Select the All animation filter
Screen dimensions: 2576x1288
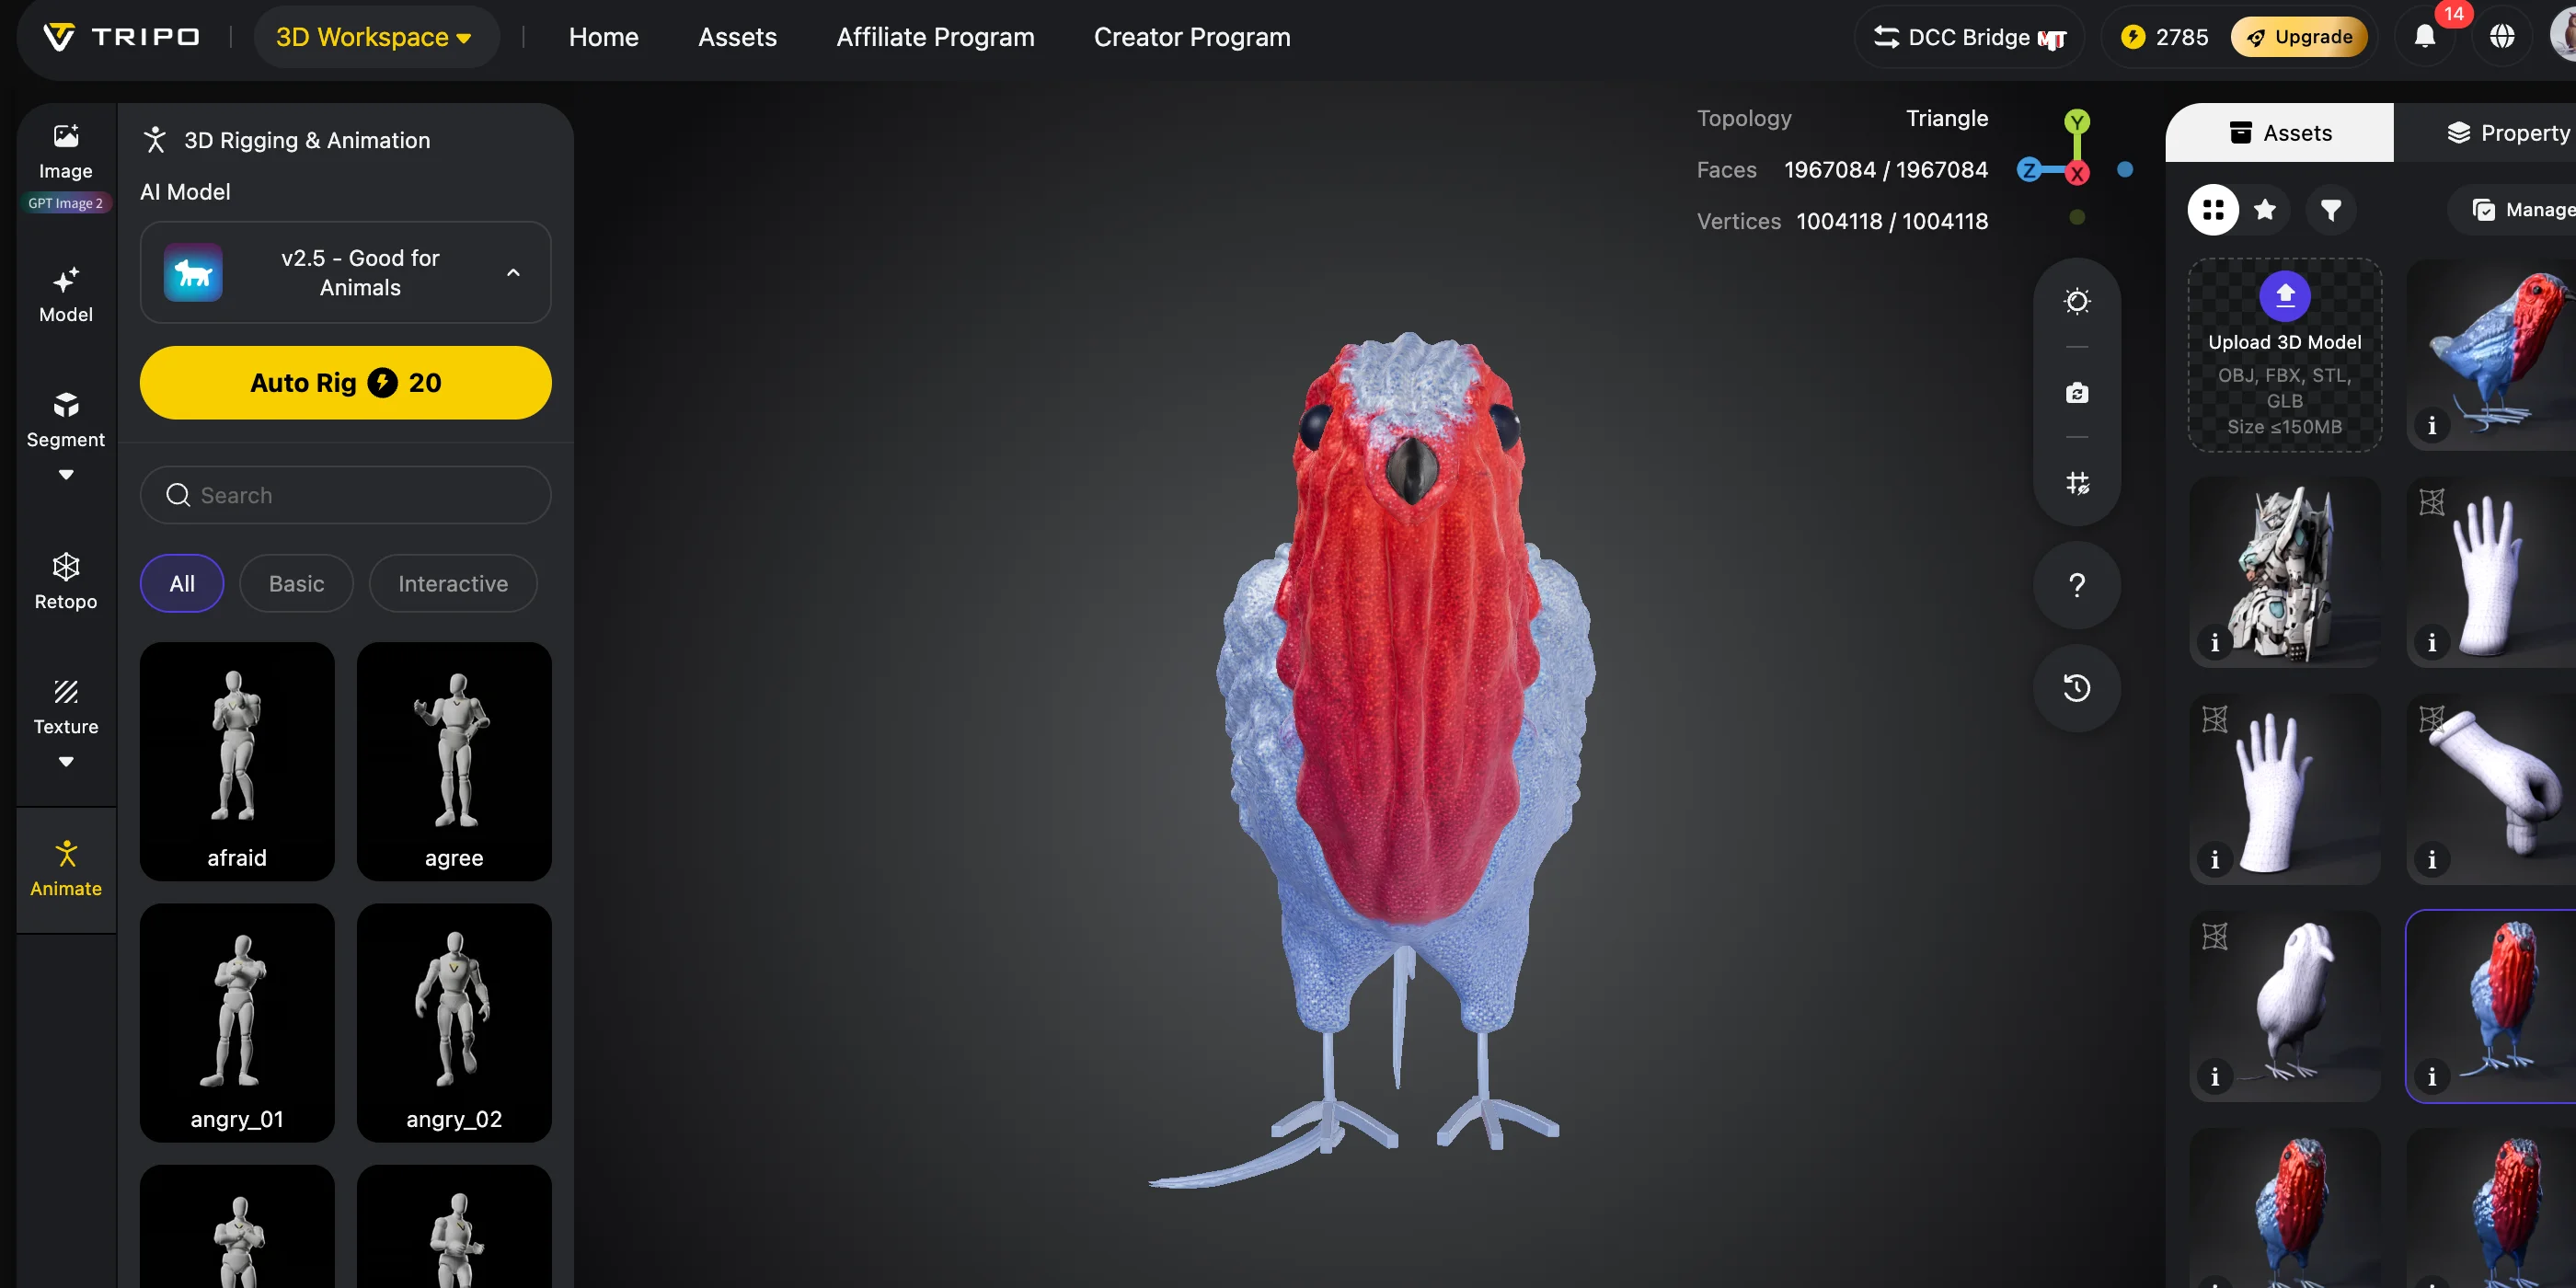pos(182,583)
